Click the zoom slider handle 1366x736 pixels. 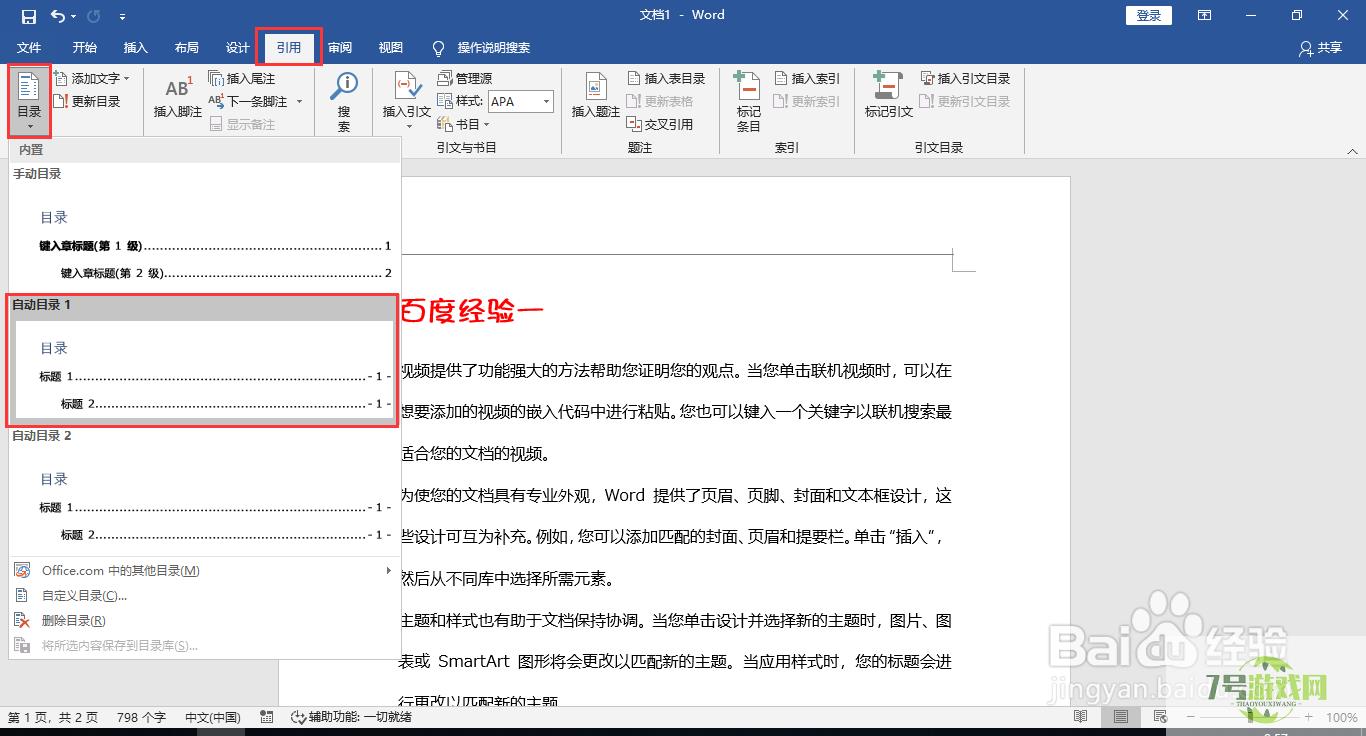pos(1248,717)
